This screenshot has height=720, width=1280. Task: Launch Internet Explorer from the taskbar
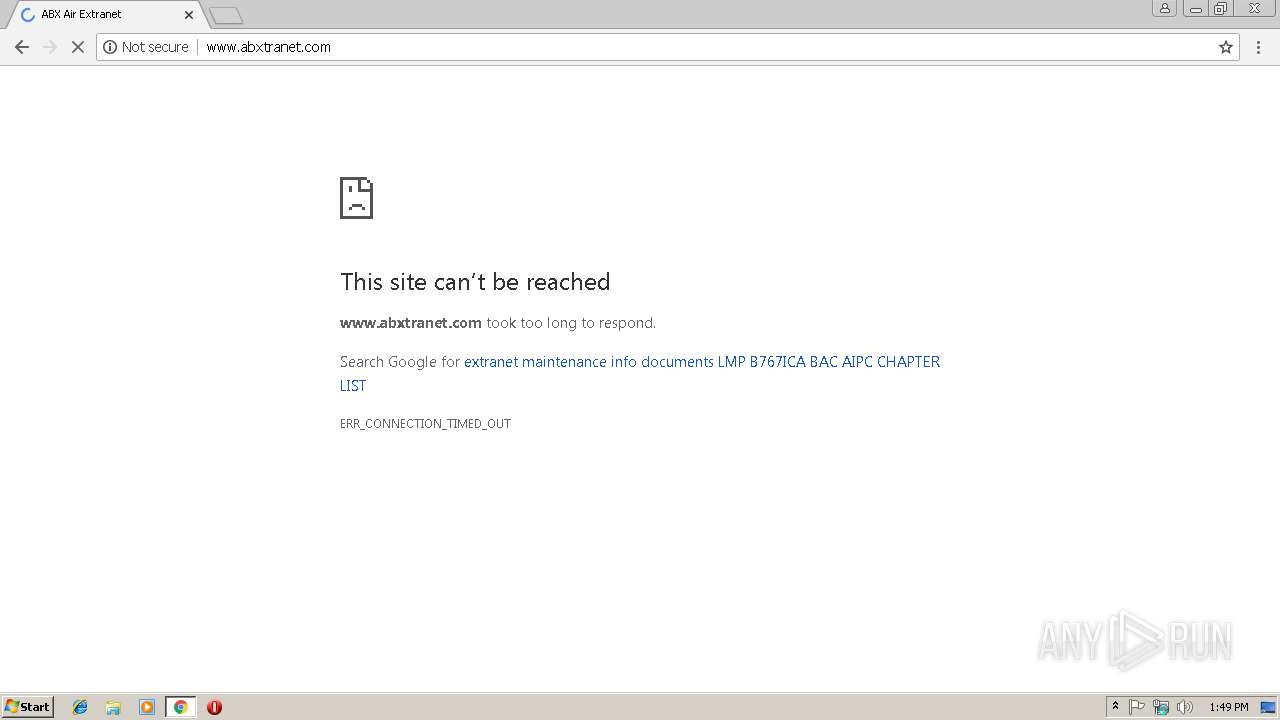tap(80, 707)
